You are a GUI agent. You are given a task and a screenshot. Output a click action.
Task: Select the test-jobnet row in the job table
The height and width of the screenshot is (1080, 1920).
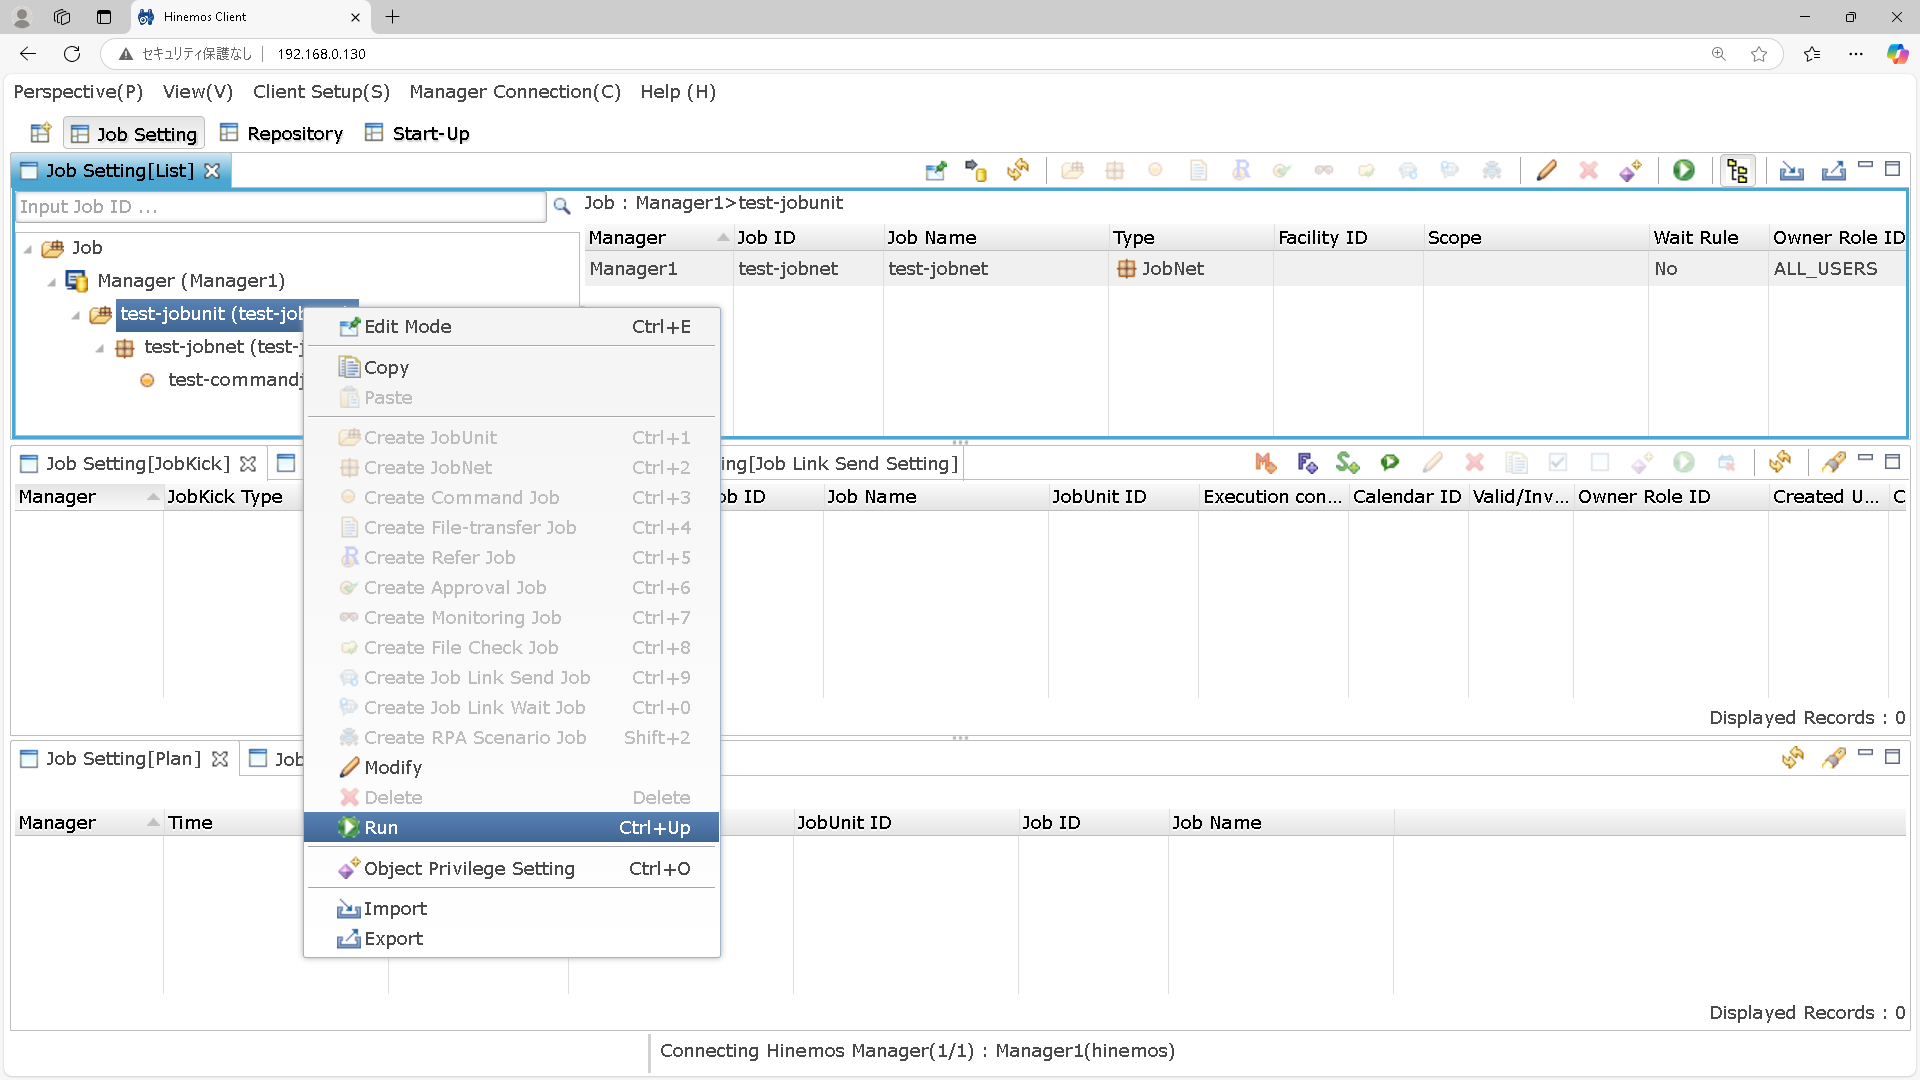click(x=938, y=269)
